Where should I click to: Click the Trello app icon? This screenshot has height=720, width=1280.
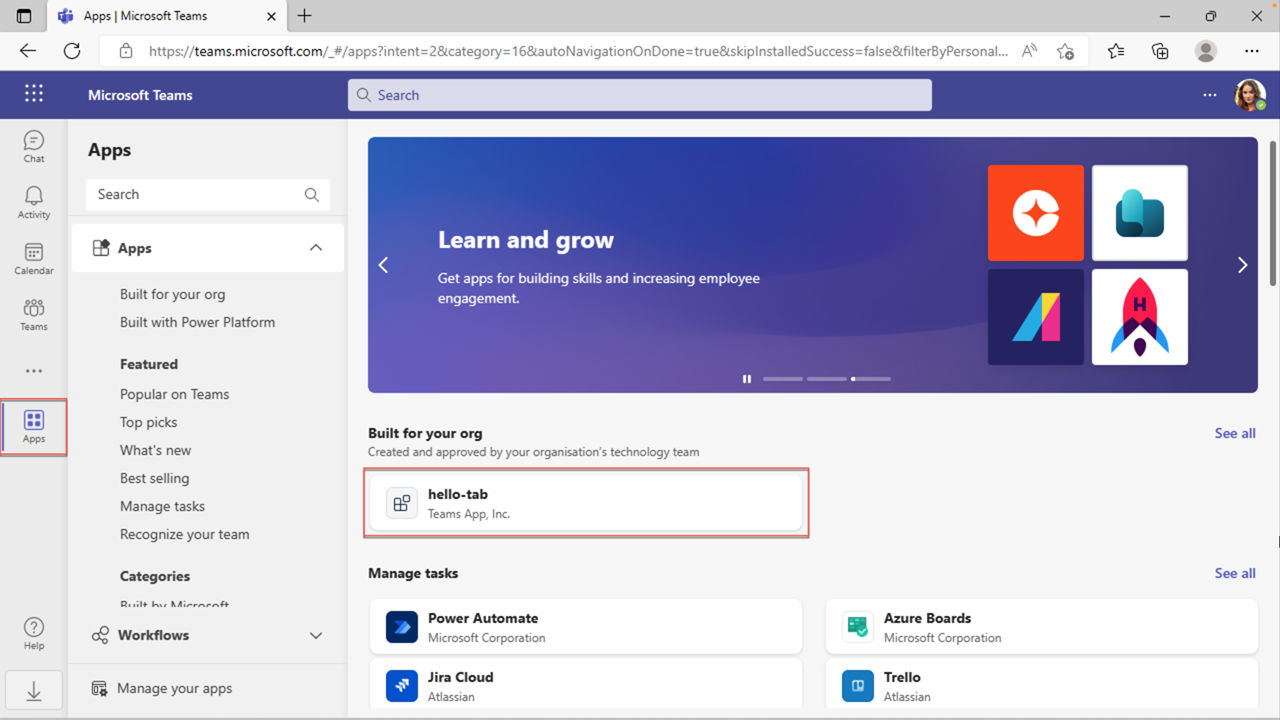click(x=858, y=686)
